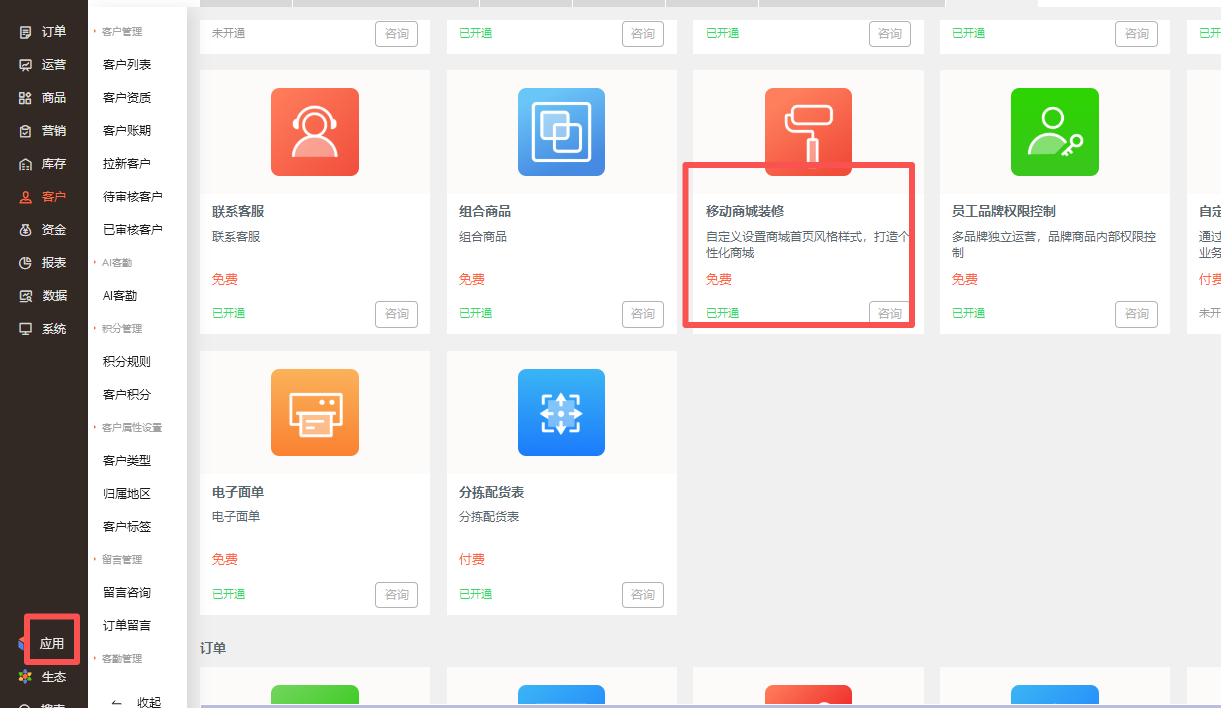Click the 分拣配货表 blue arrows icon
The width and height of the screenshot is (1221, 708).
561,412
